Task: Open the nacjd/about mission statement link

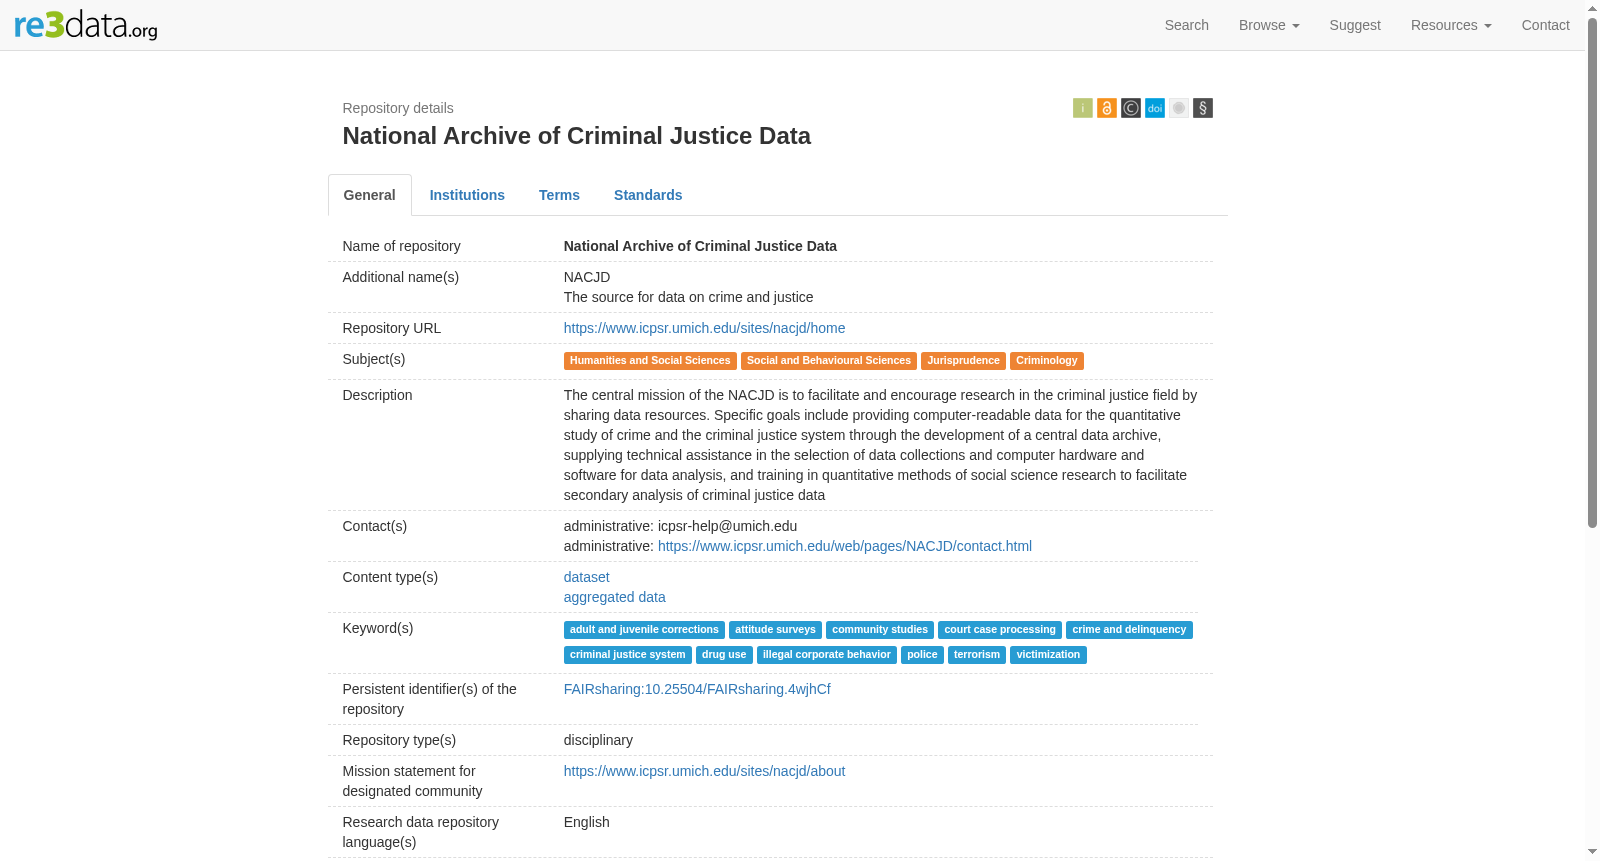Action: pos(704,771)
